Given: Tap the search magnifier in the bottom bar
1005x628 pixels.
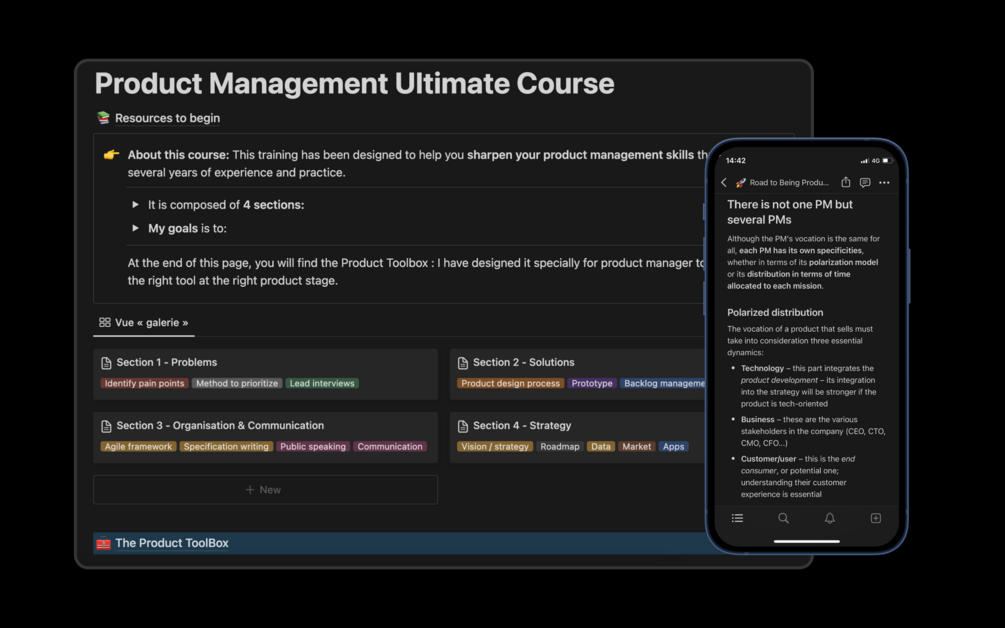Looking at the screenshot, I should 783,518.
